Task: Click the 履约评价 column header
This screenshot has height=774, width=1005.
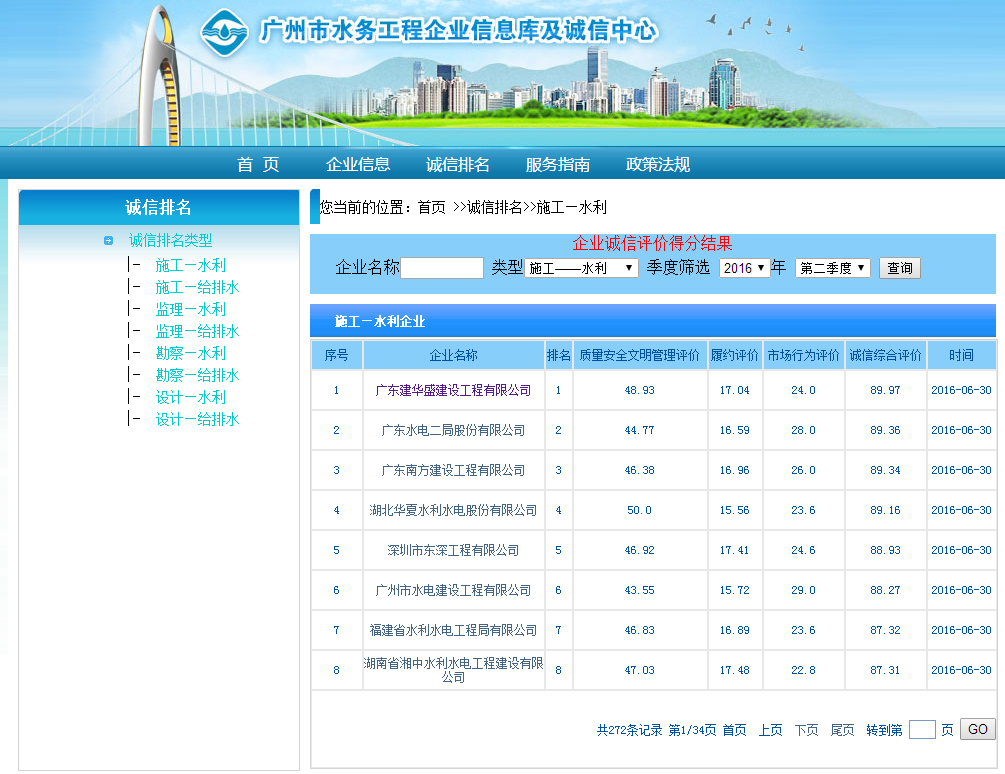Action: pyautogui.click(x=735, y=355)
